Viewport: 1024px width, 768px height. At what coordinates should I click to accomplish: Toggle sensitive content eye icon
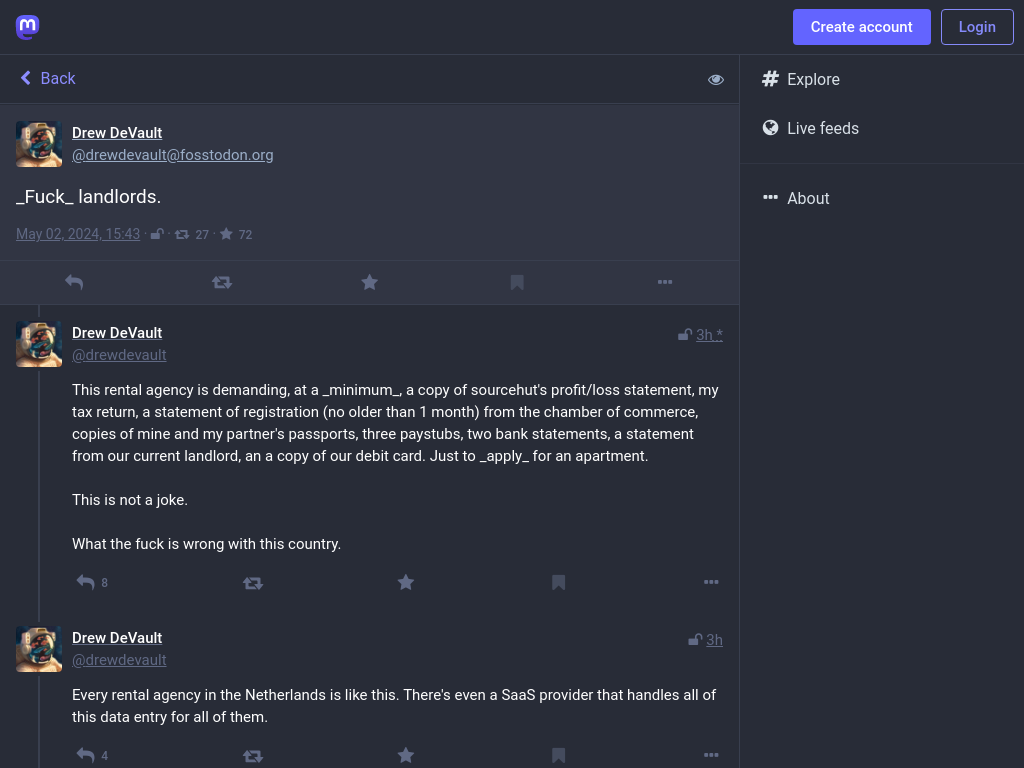coord(716,79)
